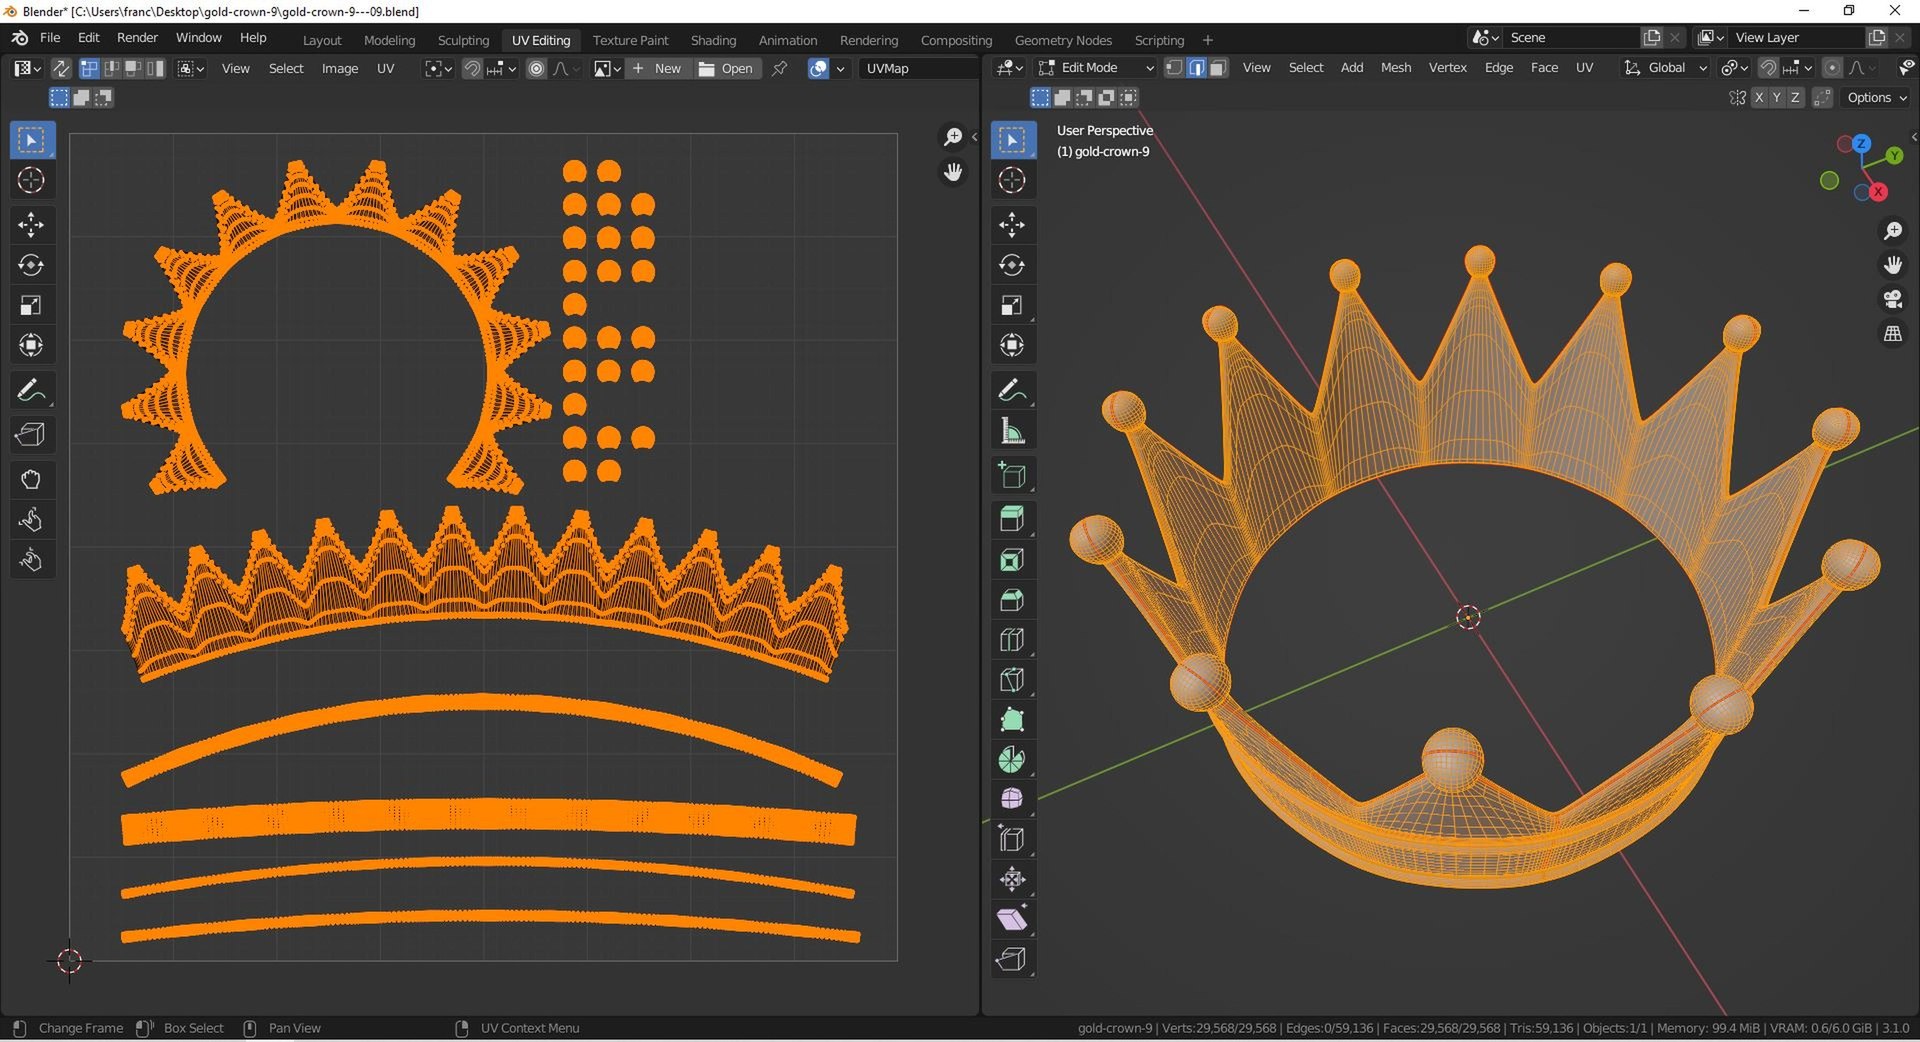Screen dimensions: 1920x1042
Task: Click the New image button
Action: click(x=657, y=69)
